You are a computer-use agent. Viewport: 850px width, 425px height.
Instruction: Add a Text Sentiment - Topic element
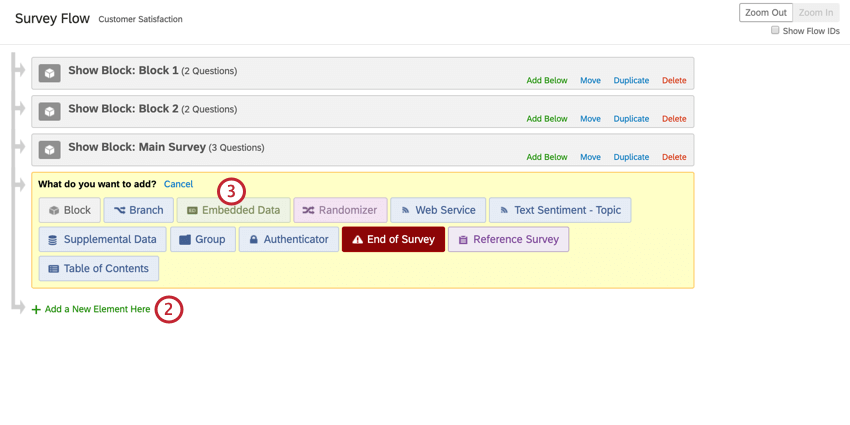[x=560, y=210]
